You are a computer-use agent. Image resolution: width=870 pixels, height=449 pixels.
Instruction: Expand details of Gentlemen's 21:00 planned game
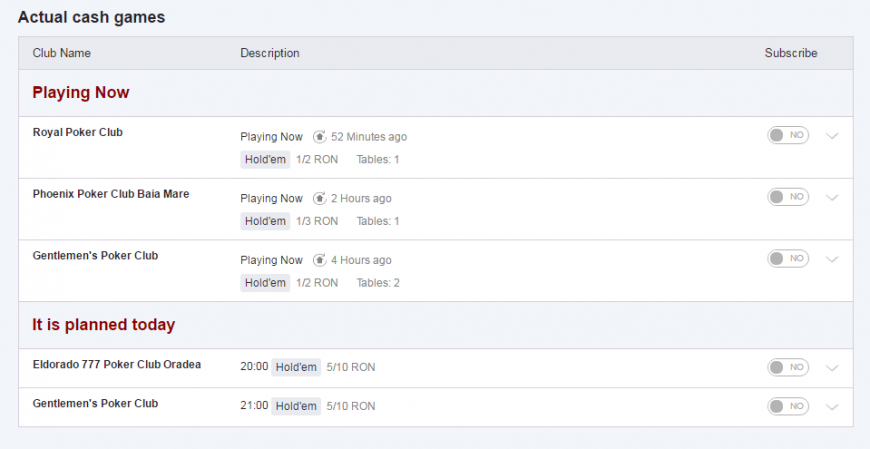click(x=832, y=407)
